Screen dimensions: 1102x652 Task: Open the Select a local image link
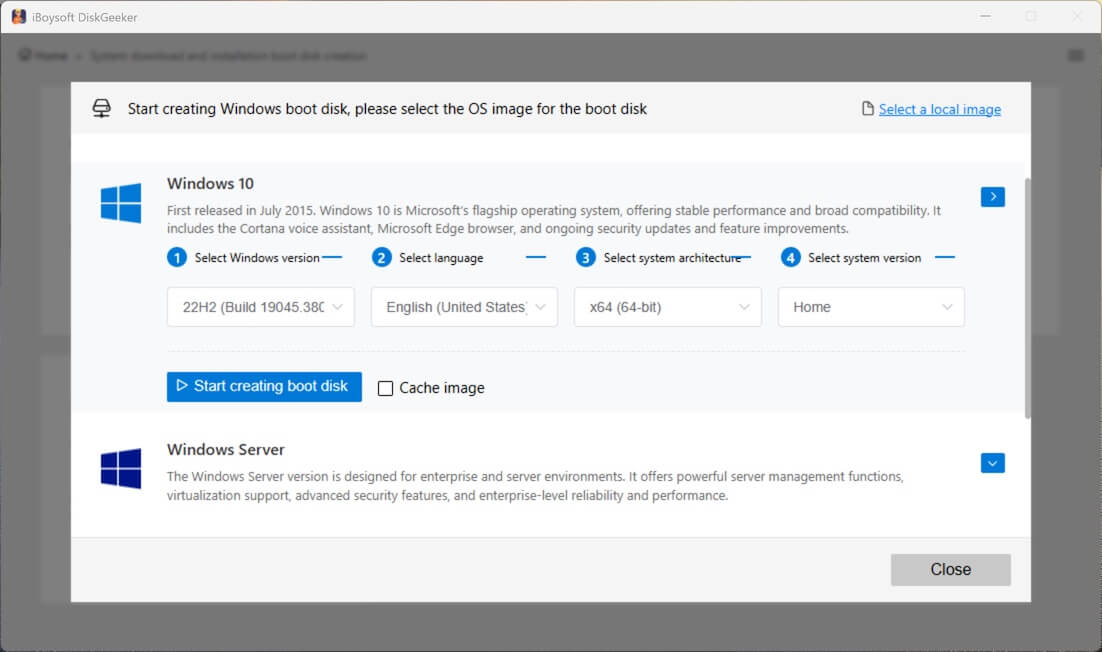click(939, 108)
